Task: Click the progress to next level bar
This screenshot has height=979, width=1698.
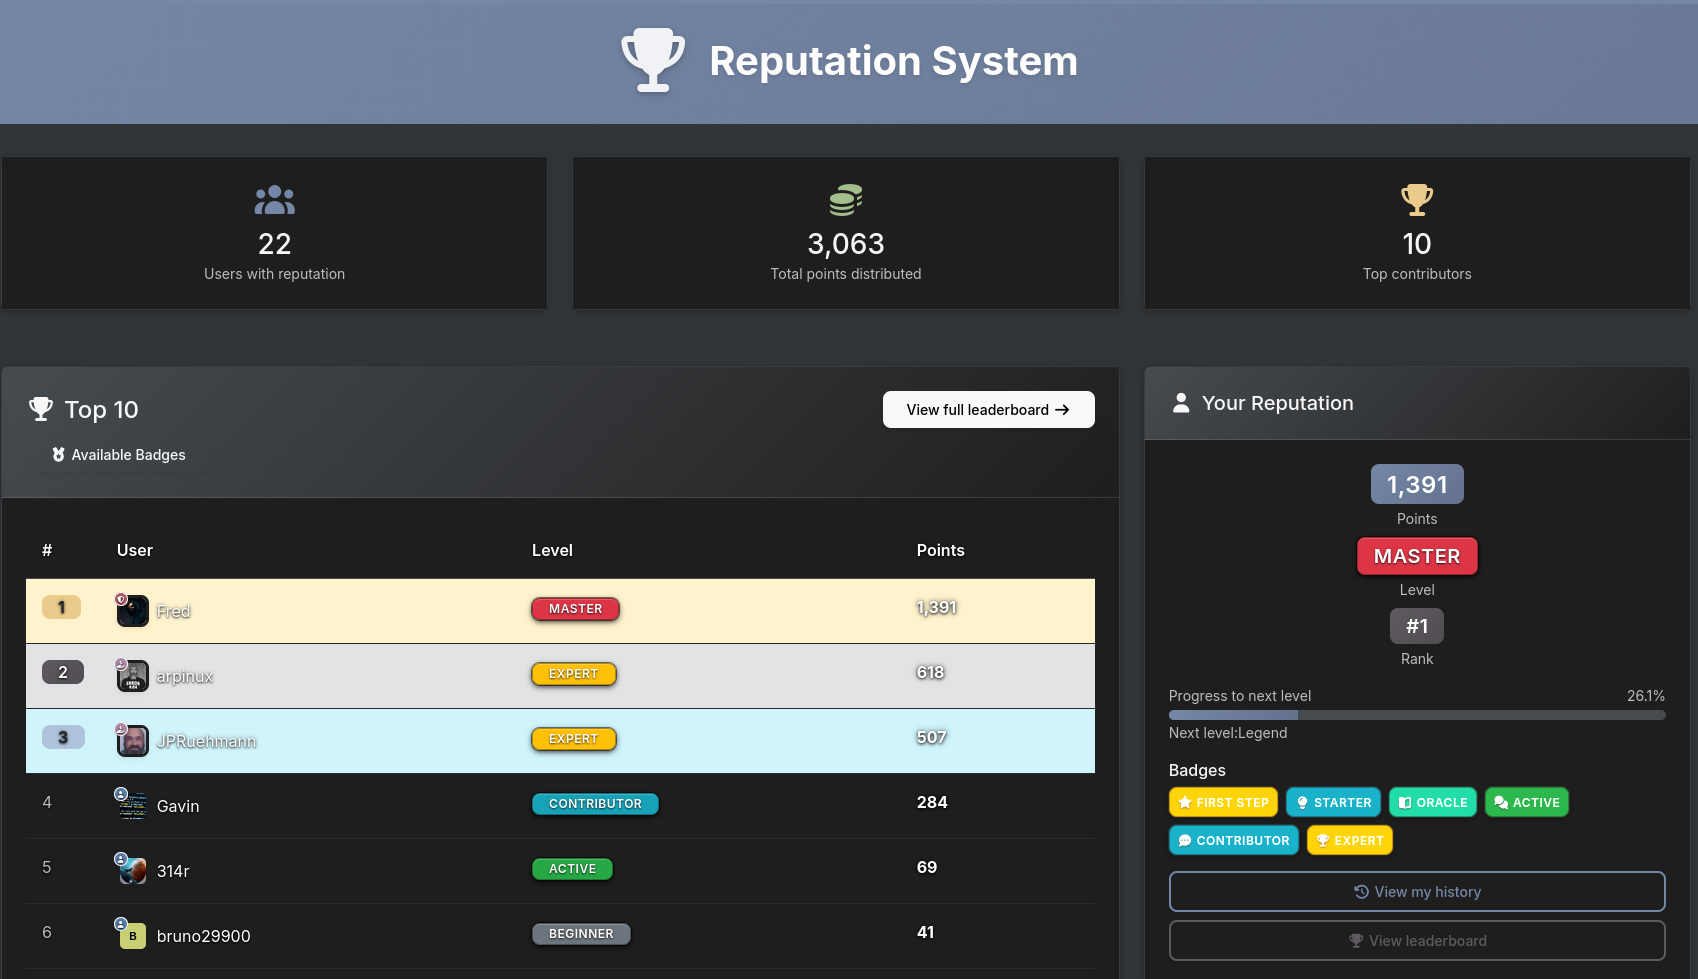Action: coord(1416,715)
